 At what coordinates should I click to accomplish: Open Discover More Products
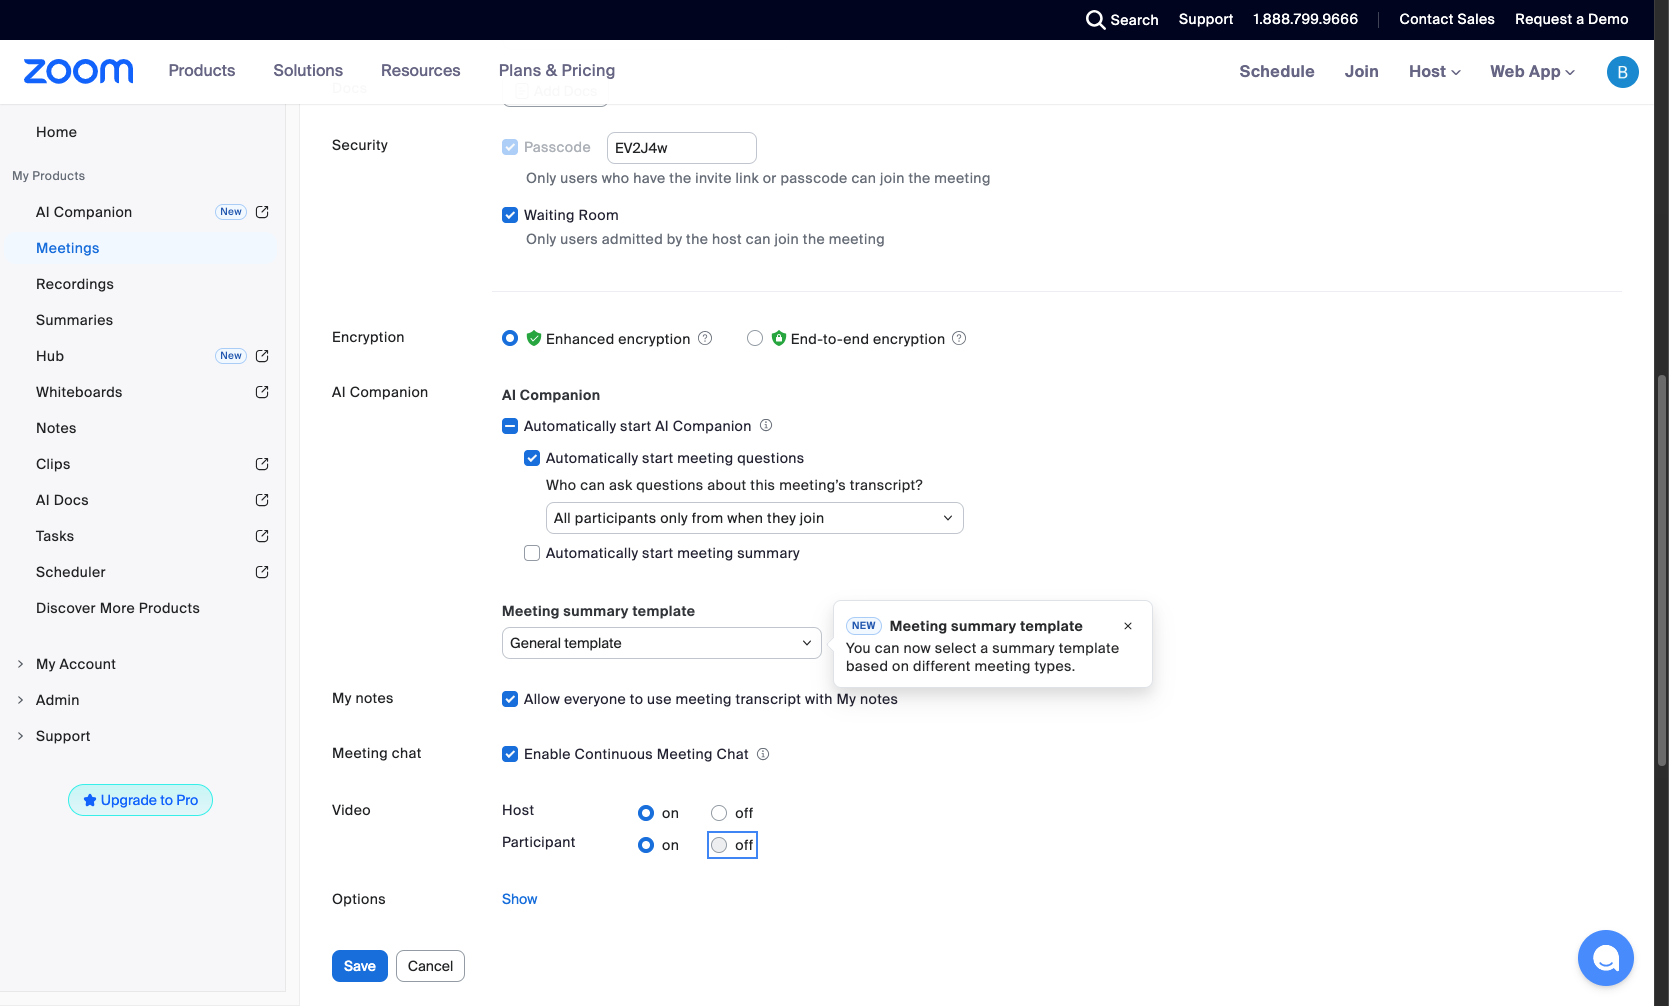point(118,608)
